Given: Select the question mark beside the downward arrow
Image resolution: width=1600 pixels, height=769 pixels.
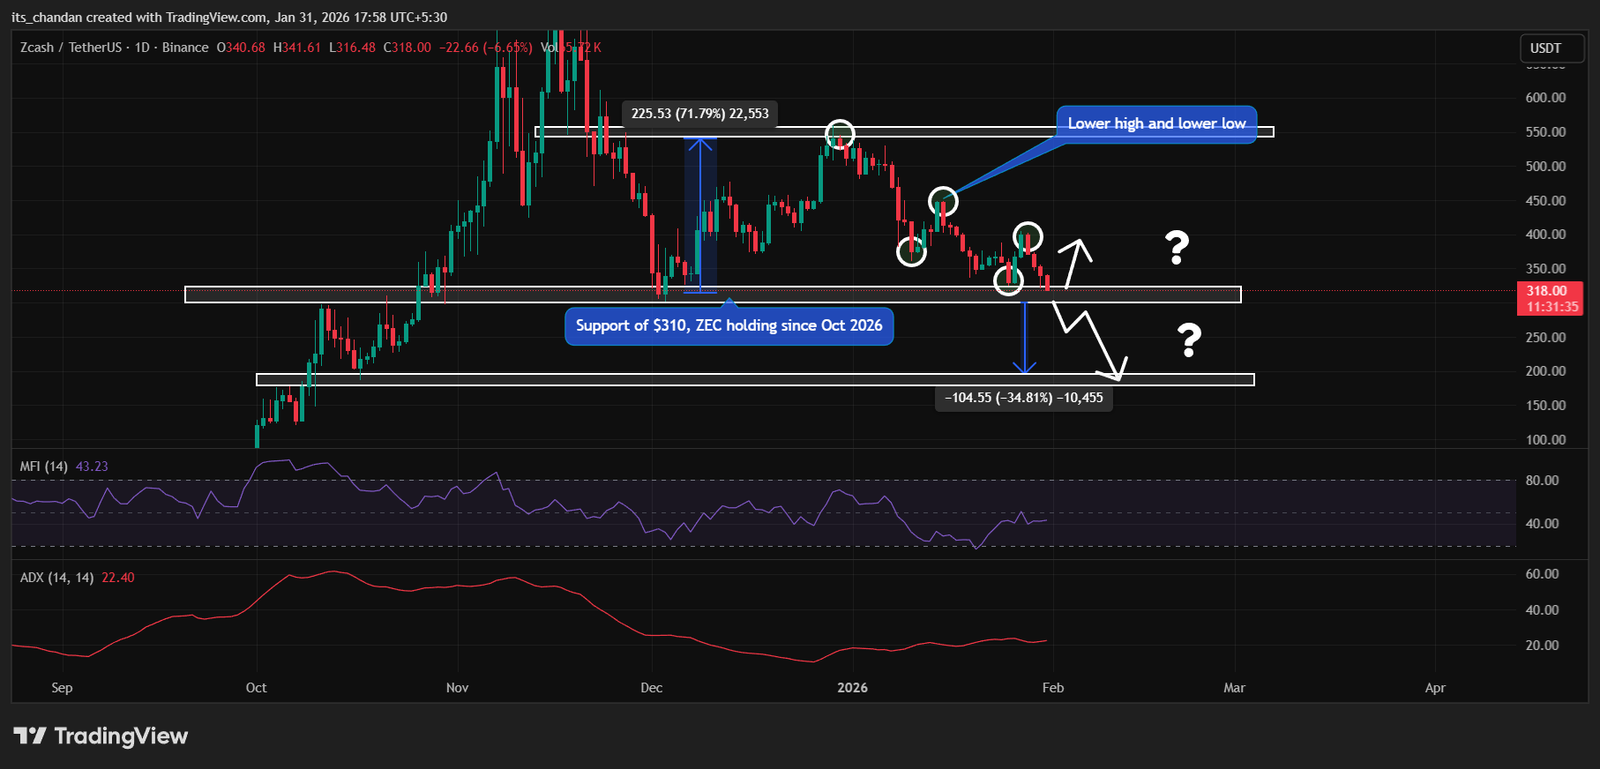Looking at the screenshot, I should pyautogui.click(x=1188, y=340).
